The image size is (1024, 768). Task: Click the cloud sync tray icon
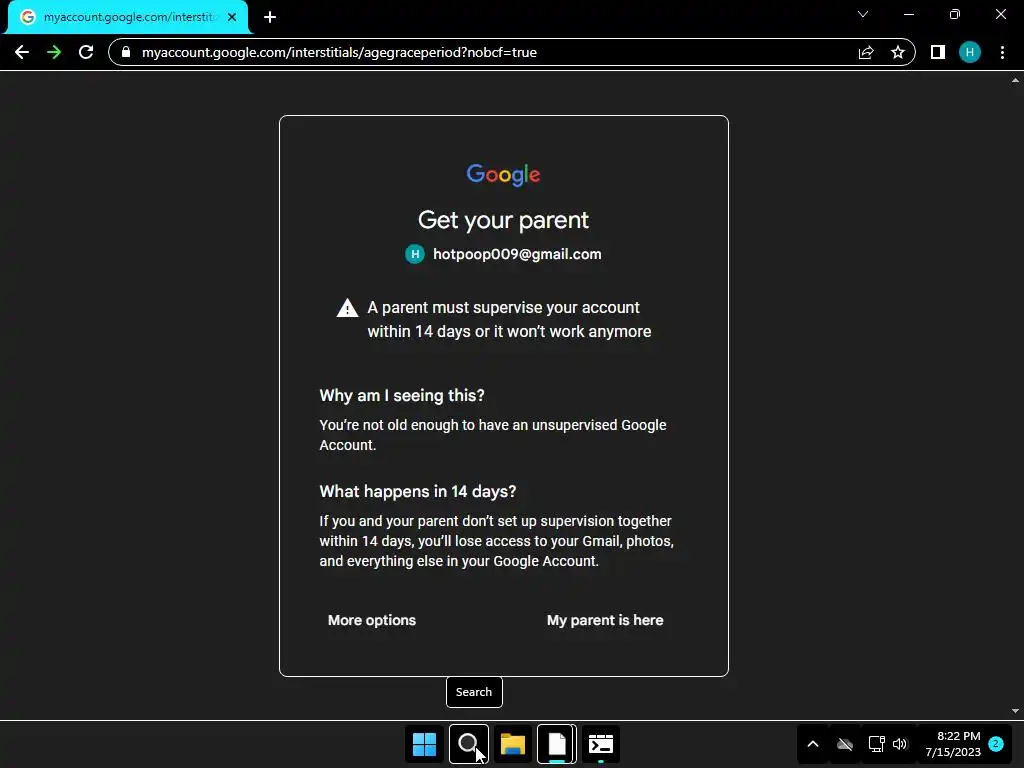pyautogui.click(x=845, y=744)
